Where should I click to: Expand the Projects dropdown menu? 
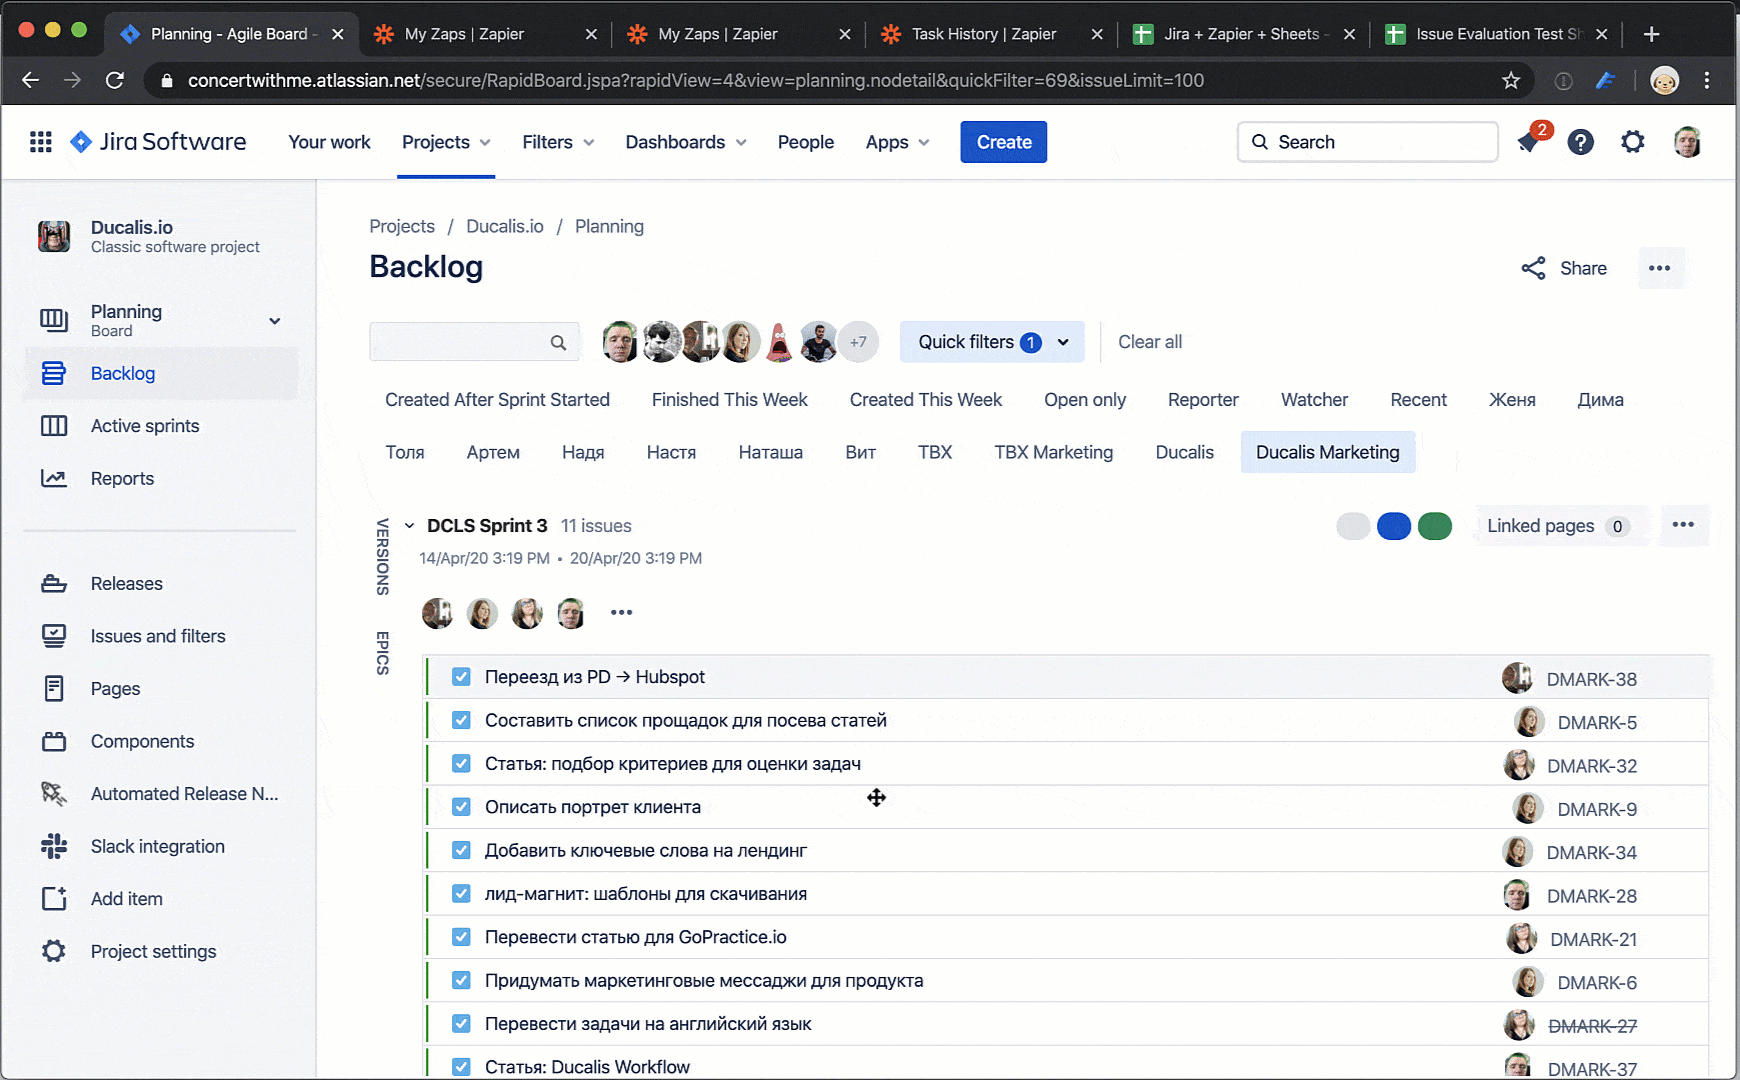446,142
